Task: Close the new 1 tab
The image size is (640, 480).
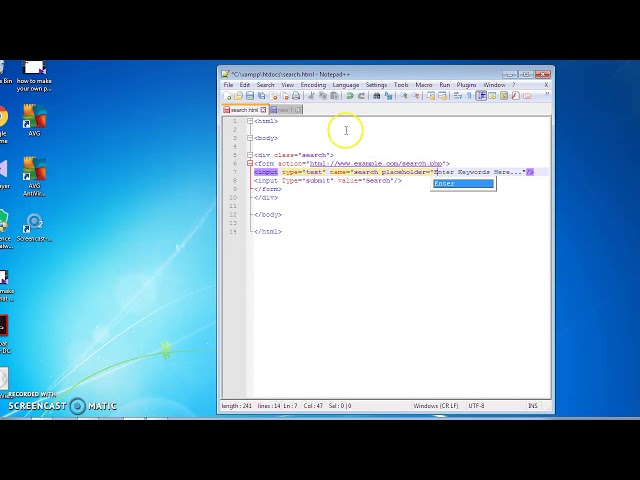Action: [x=298, y=110]
